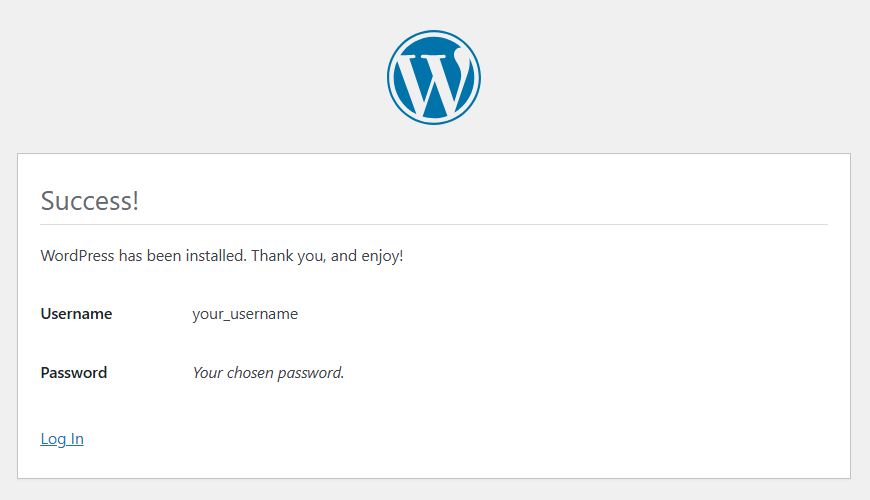Click the word "Log" in the link
The width and height of the screenshot is (870, 500).
coord(53,439)
